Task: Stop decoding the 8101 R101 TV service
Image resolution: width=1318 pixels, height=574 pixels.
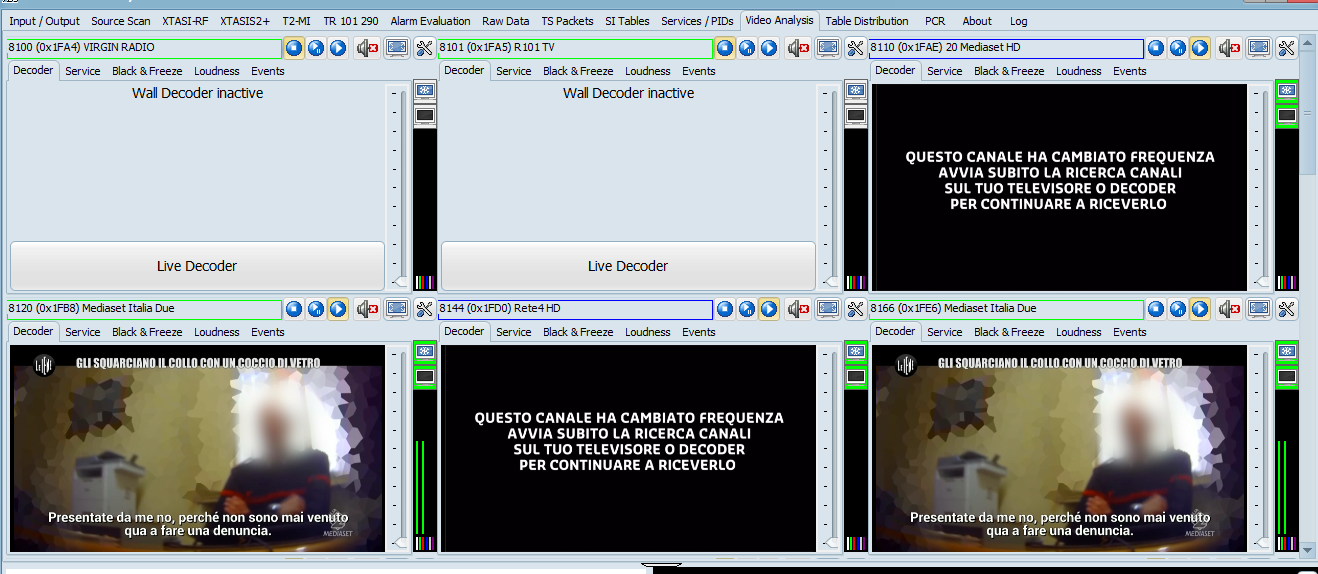Action: click(x=725, y=47)
